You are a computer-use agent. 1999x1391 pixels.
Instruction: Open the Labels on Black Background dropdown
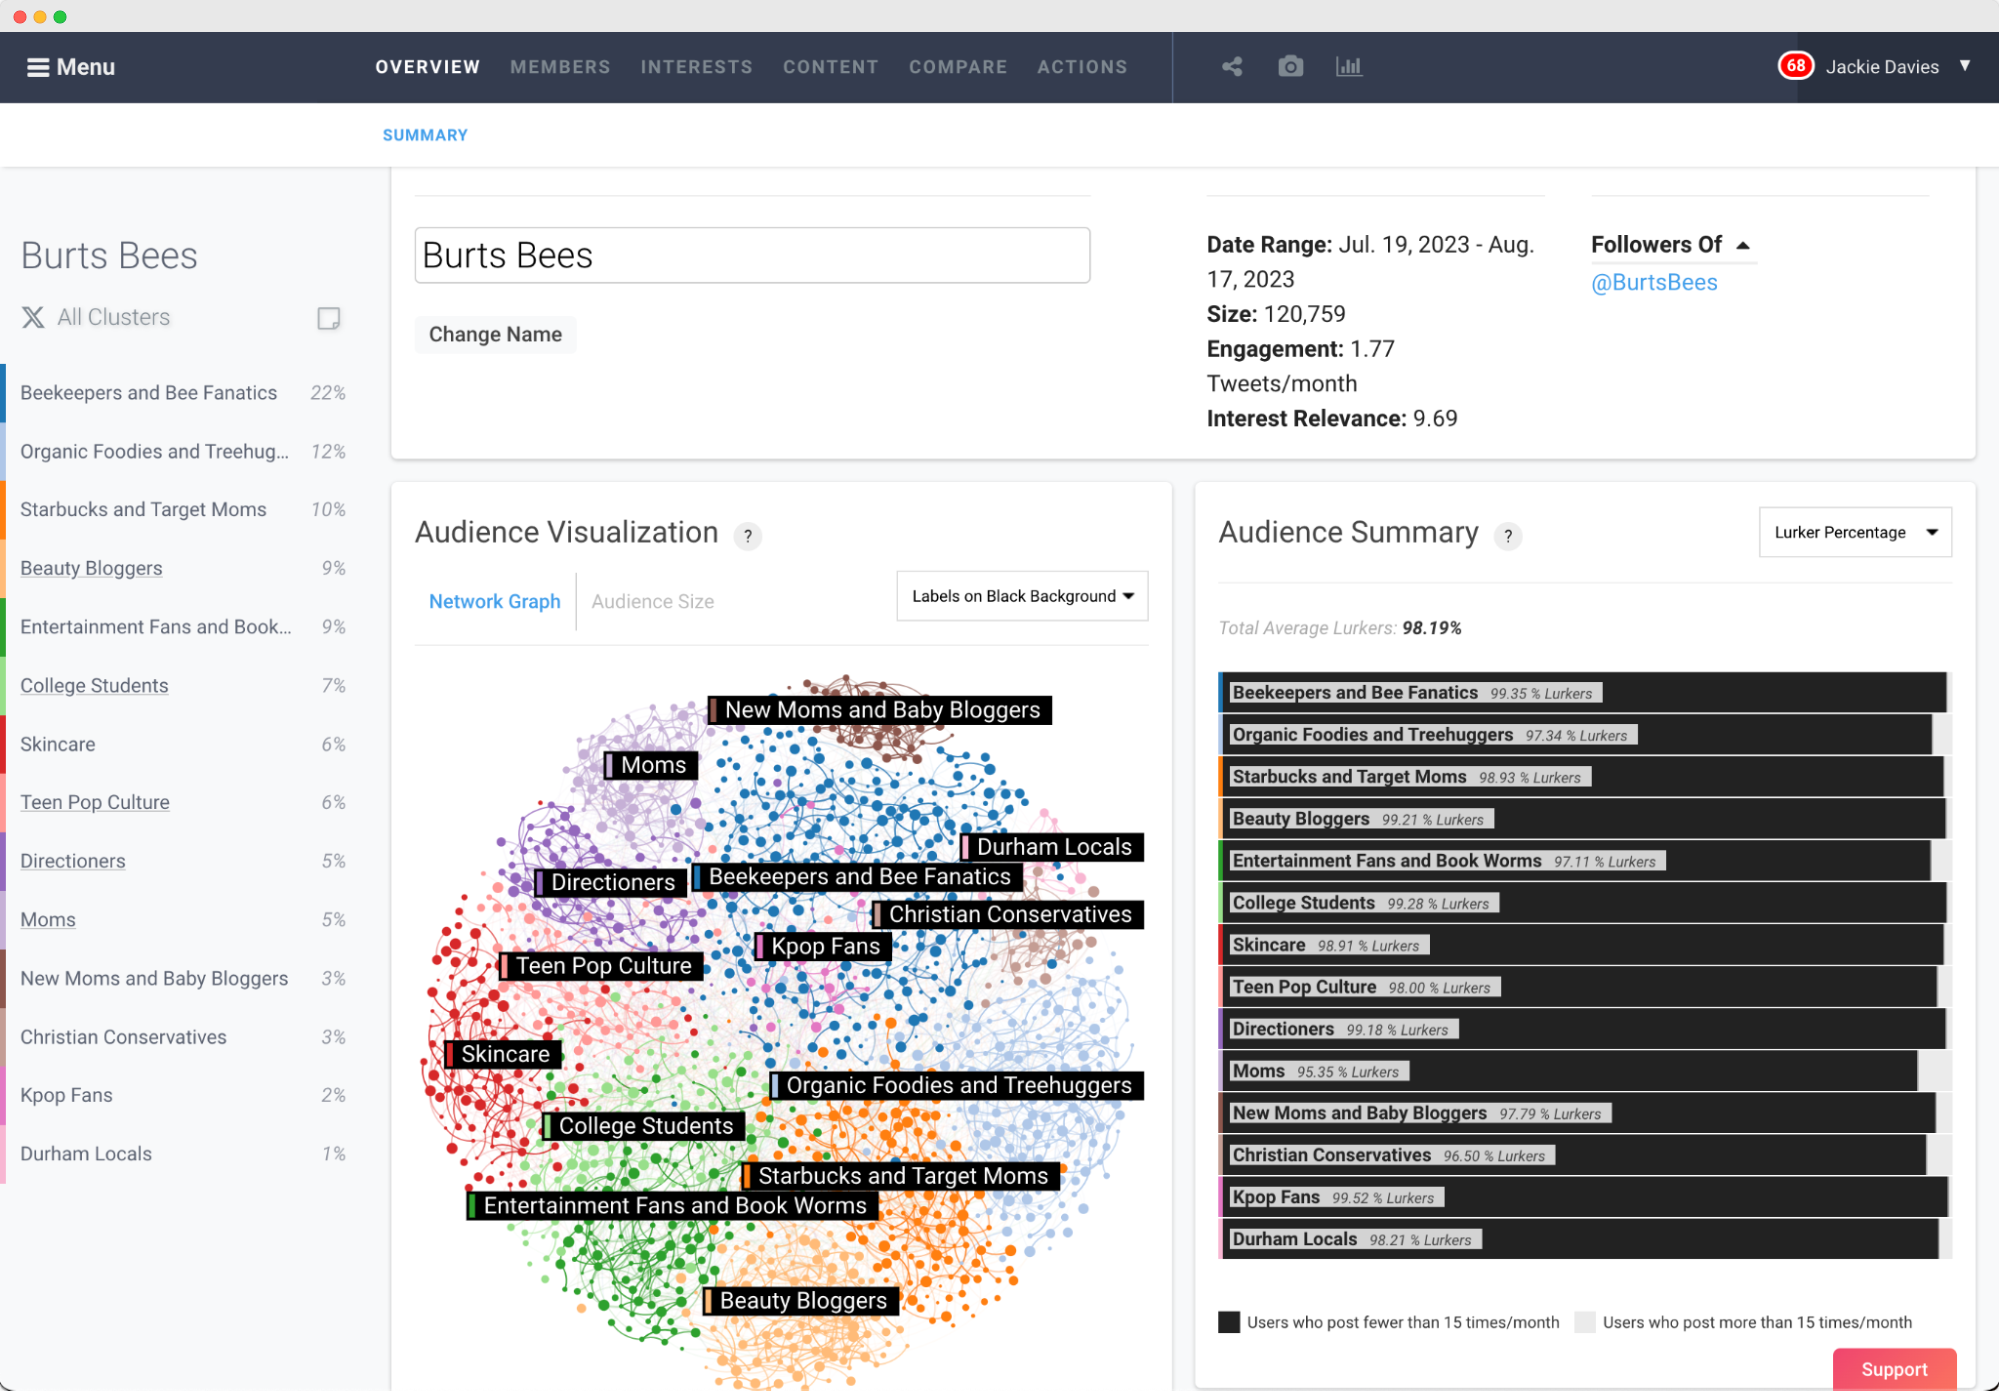[x=1021, y=595]
